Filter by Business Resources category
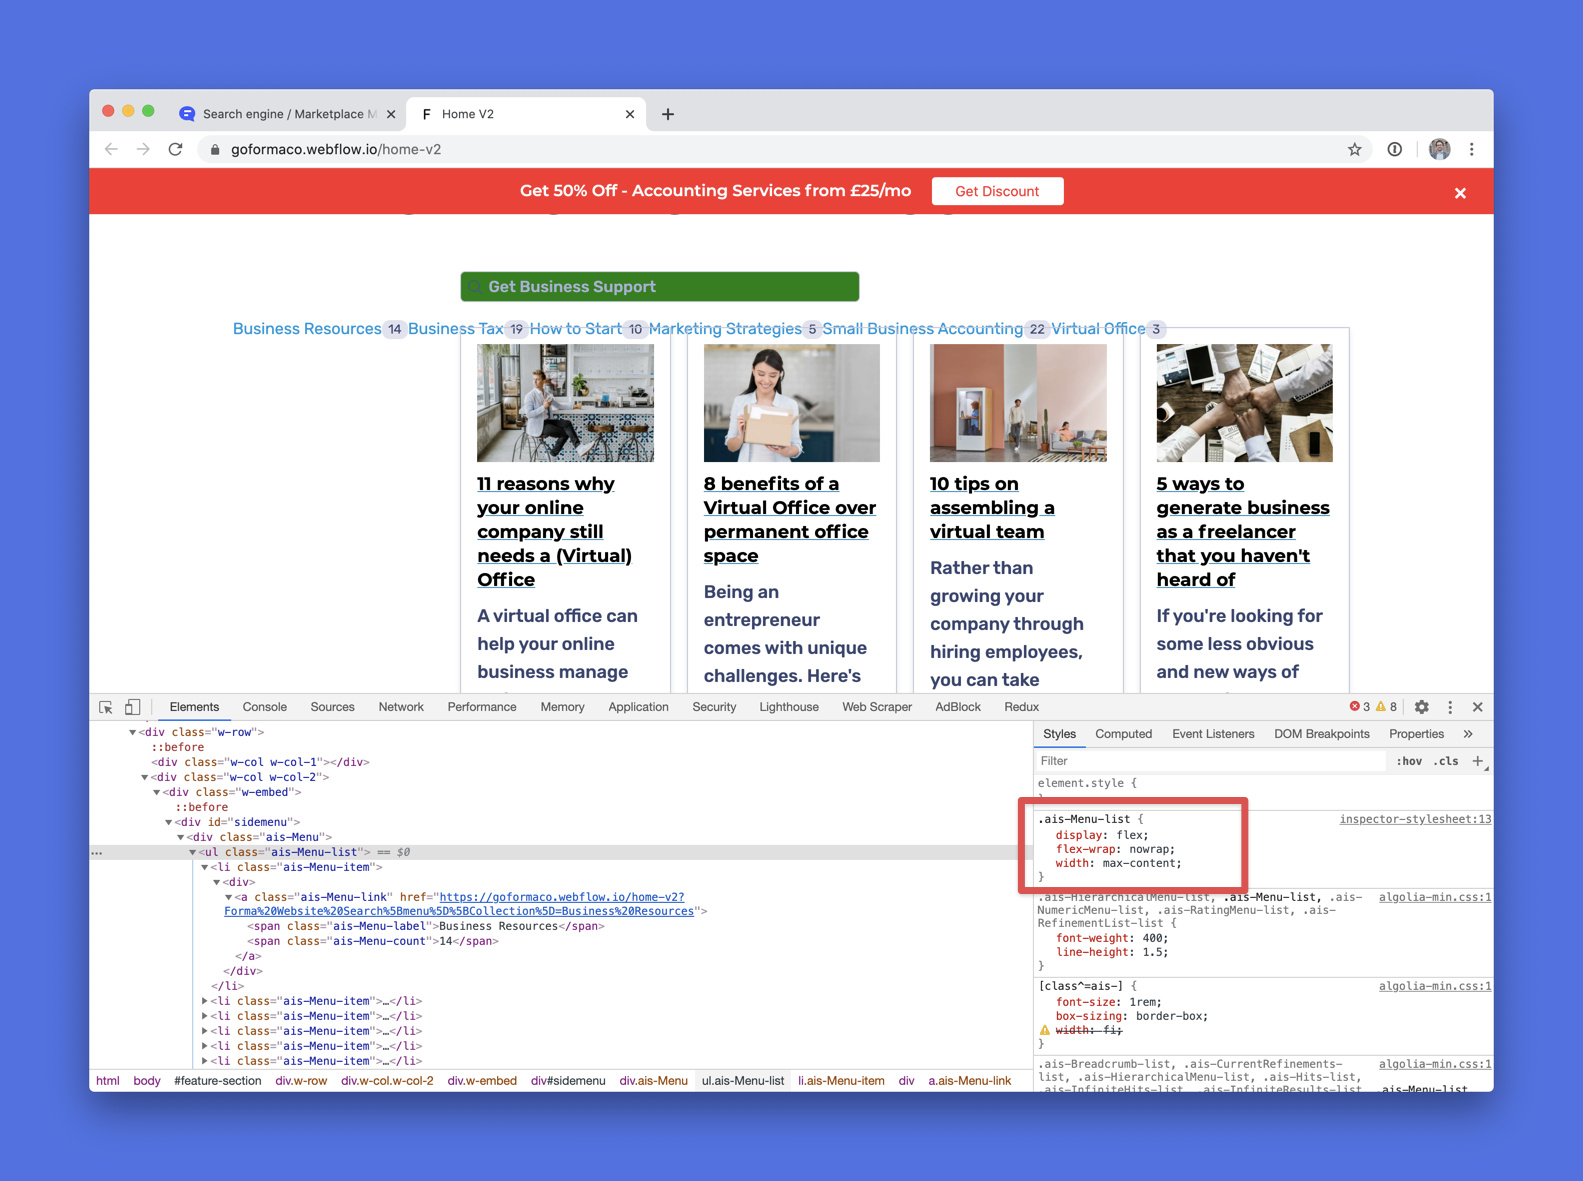1583x1181 pixels. pyautogui.click(x=307, y=329)
